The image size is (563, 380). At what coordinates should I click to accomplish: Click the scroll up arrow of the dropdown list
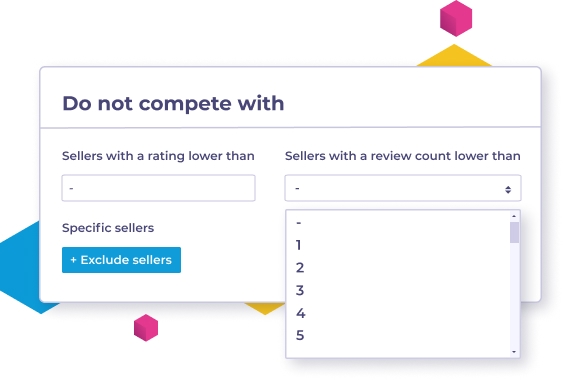coord(514,216)
